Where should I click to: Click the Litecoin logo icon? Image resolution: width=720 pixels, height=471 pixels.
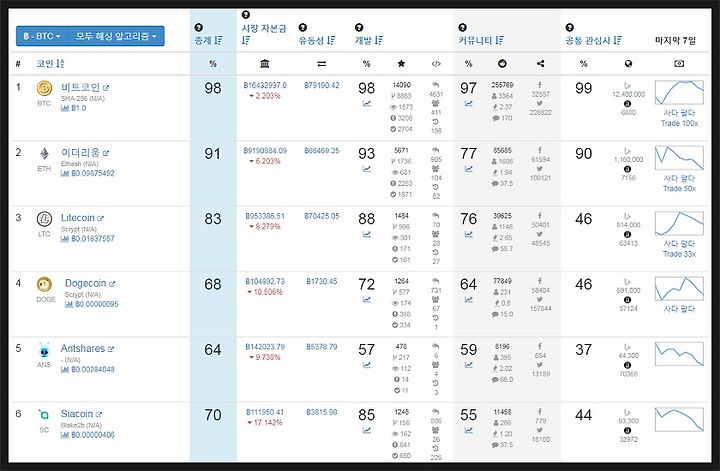(44, 219)
